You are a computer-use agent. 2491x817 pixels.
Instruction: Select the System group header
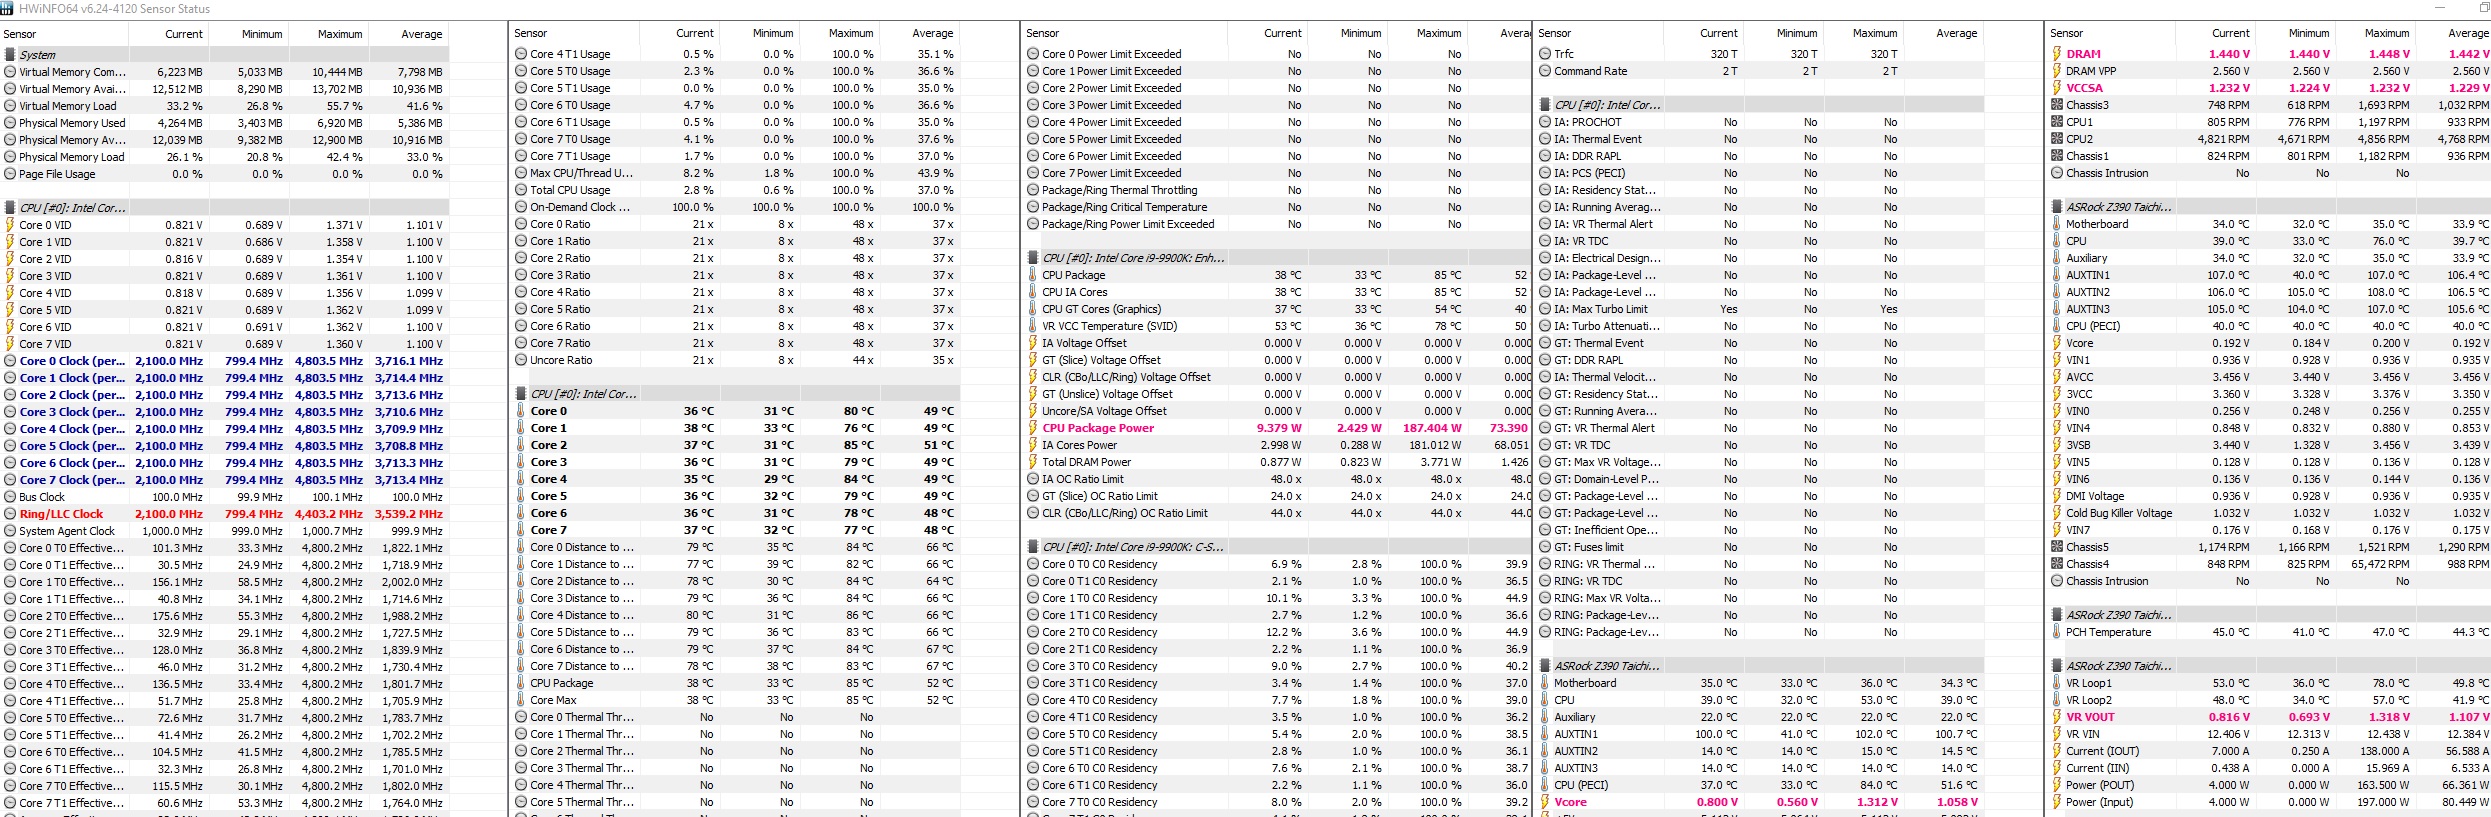(x=226, y=55)
